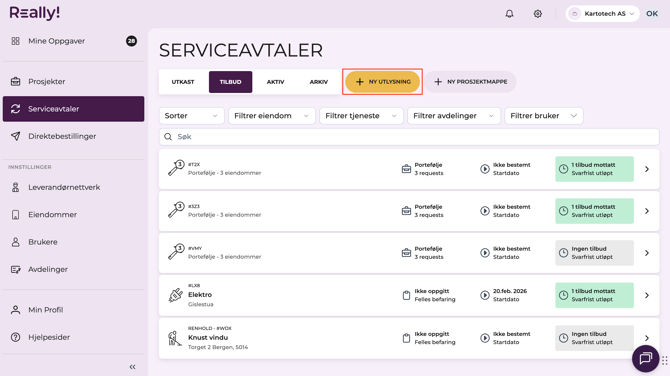The height and width of the screenshot is (376, 670).
Task: Select the Tilbud tab
Action: 230,82
